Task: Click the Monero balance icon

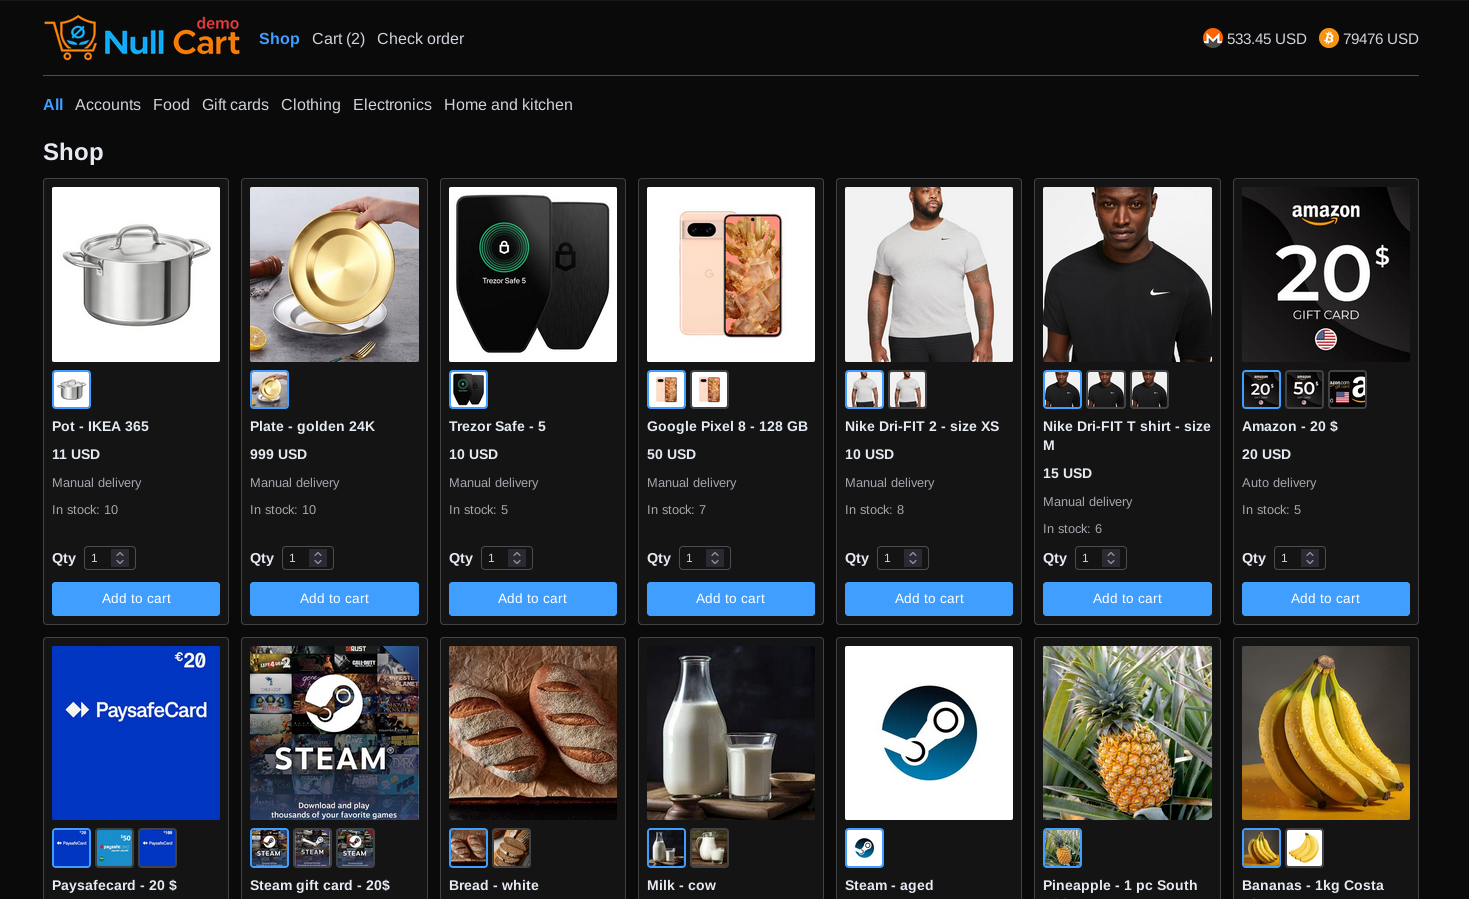Action: point(1212,38)
